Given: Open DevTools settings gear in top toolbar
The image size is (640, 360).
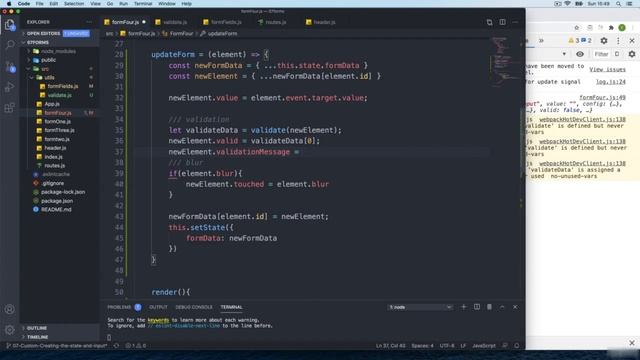Looking at the screenshot, I should pyautogui.click(x=604, y=40).
